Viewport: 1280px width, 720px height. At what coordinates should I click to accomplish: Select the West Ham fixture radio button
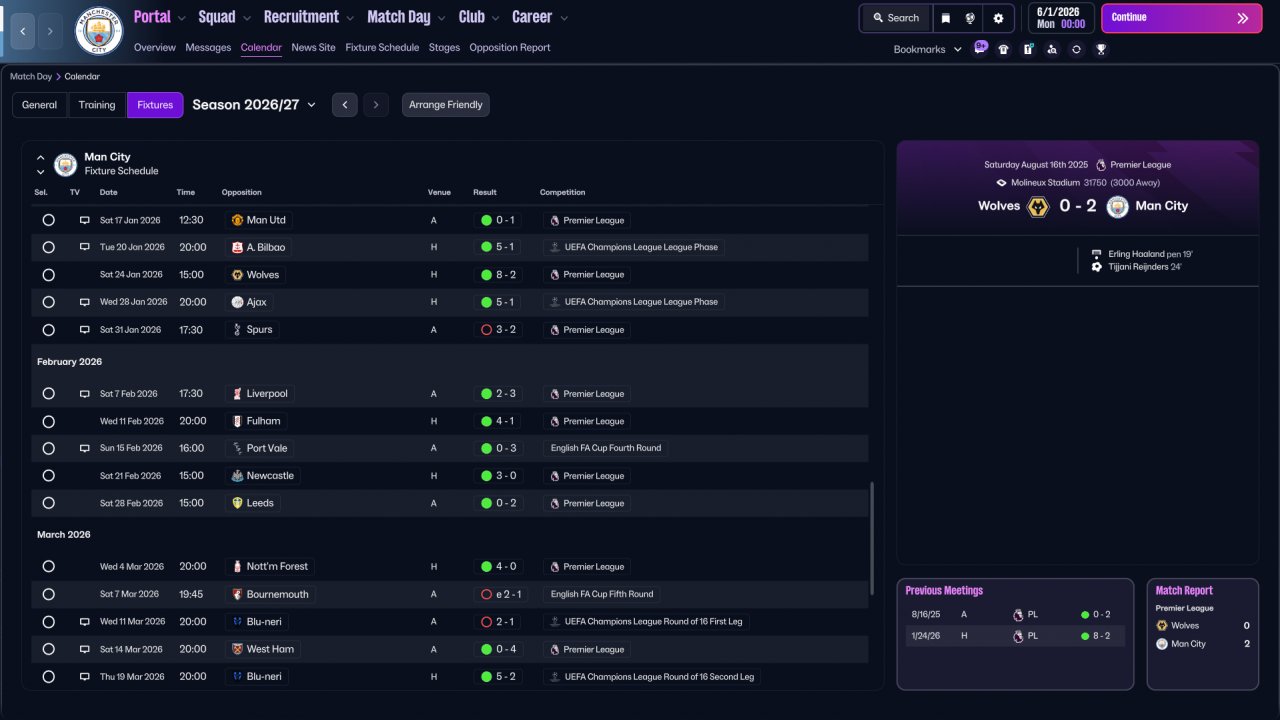coord(48,649)
